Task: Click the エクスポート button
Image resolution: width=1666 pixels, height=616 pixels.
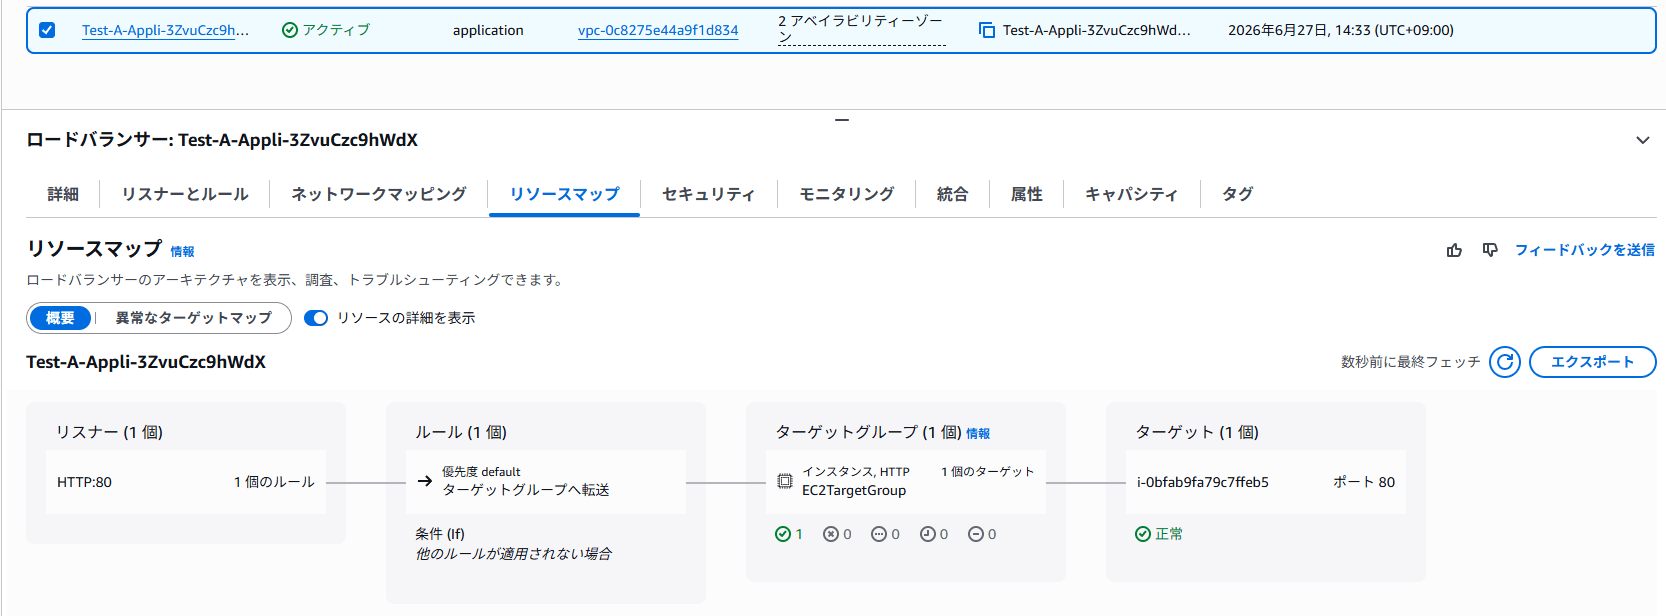Action: click(1592, 362)
